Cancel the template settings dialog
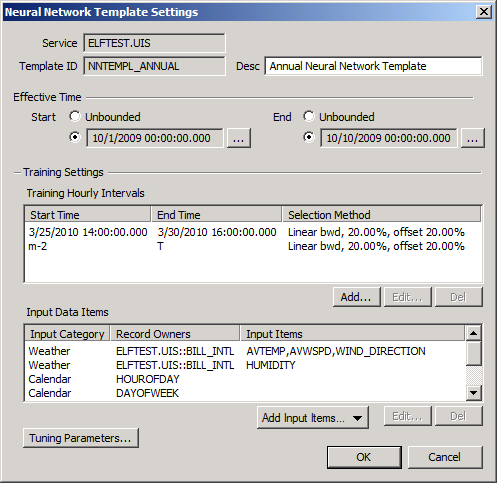The height and width of the screenshot is (483, 497). coord(445,457)
